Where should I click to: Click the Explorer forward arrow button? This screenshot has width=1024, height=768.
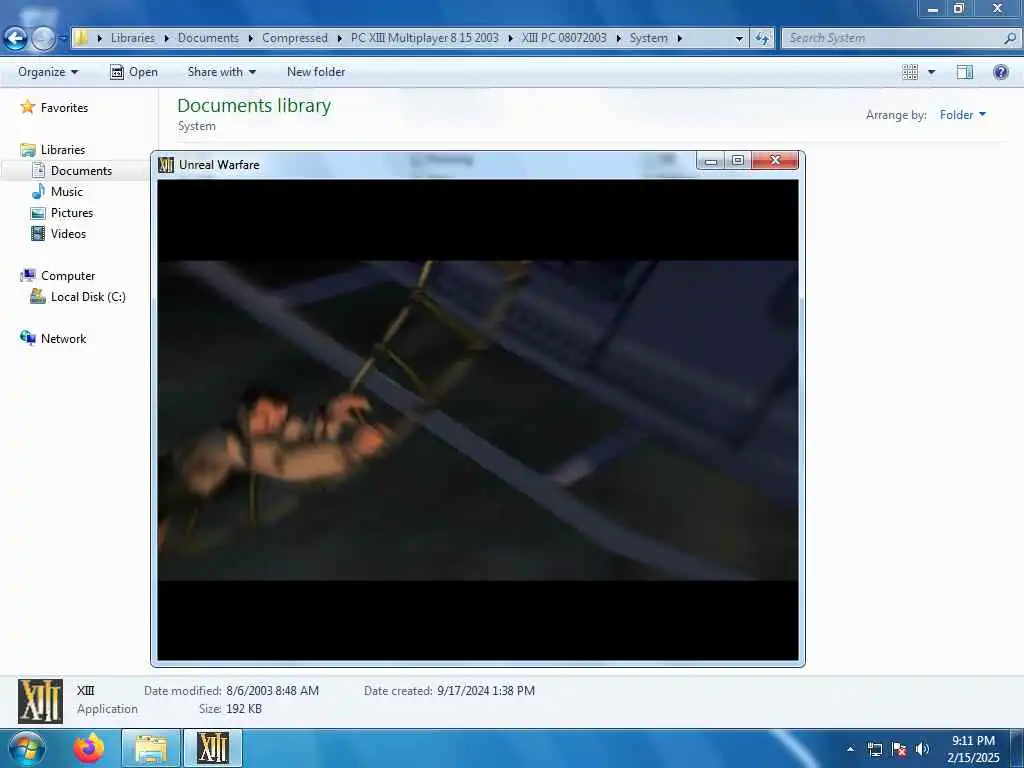pyautogui.click(x=43, y=39)
